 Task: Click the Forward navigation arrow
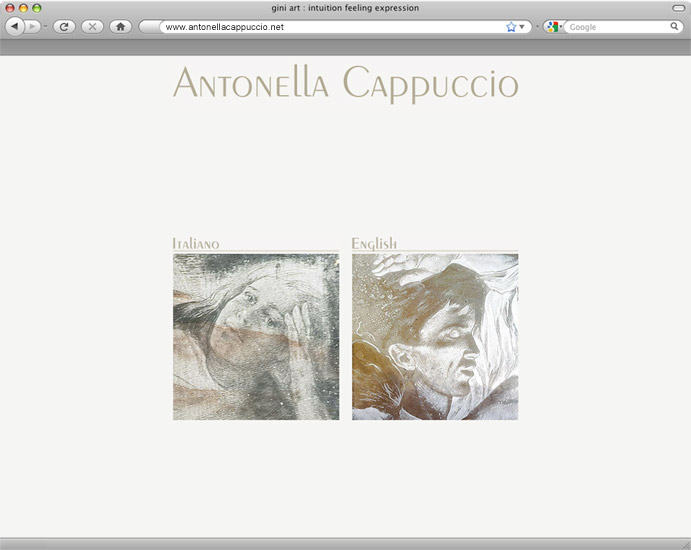[x=33, y=27]
